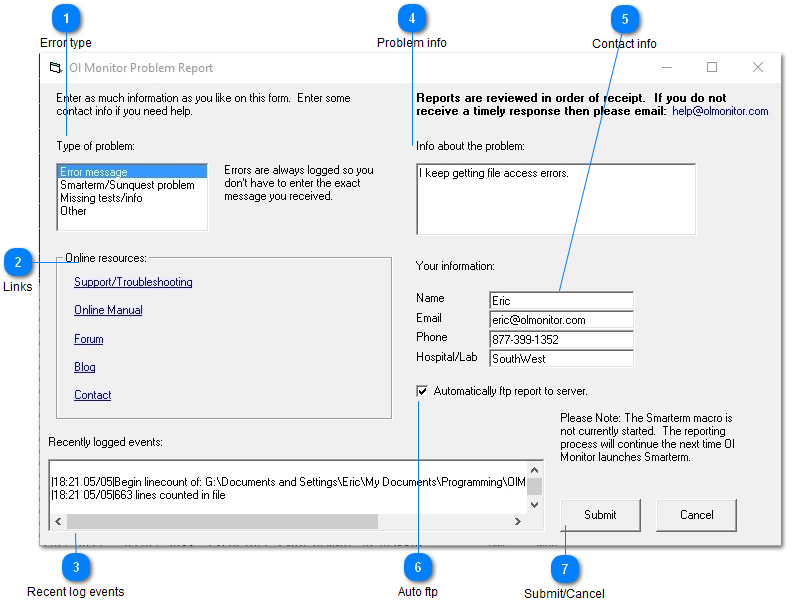The image size is (794, 604).
Task: Submit the problem report
Action: click(x=600, y=515)
